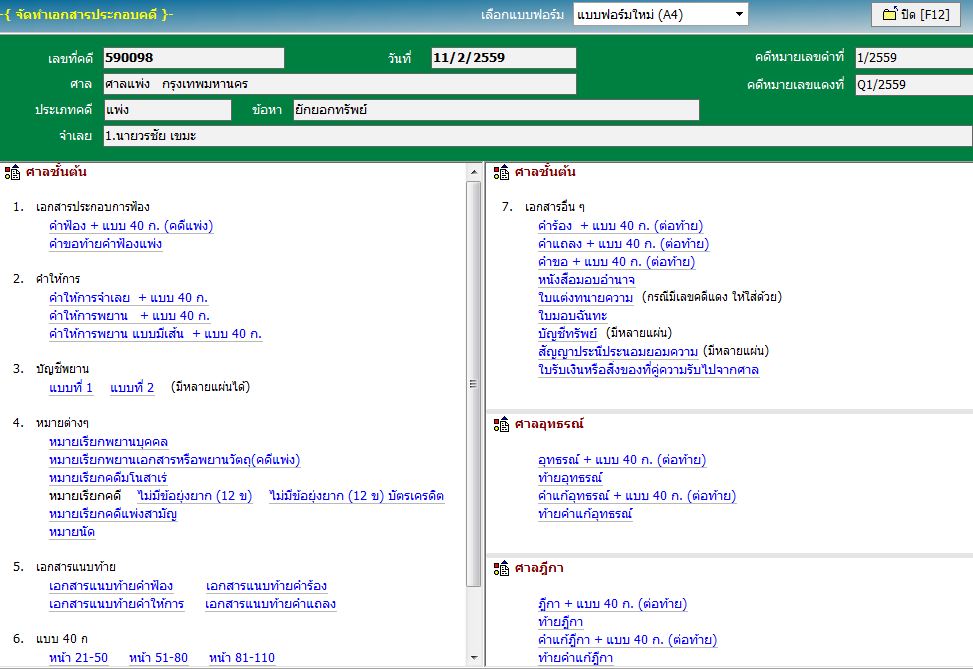Open the ใบแต่งทนายความ link
Viewport: 973px width, 669px height.
[x=586, y=298]
